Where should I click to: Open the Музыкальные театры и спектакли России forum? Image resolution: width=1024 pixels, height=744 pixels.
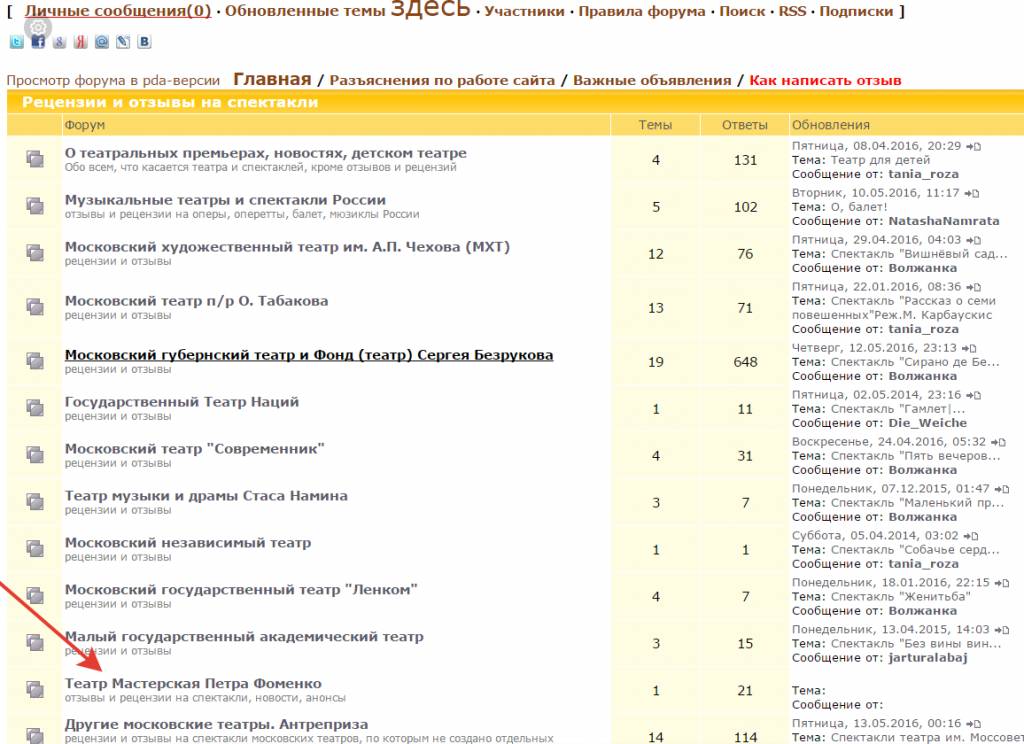coord(225,200)
